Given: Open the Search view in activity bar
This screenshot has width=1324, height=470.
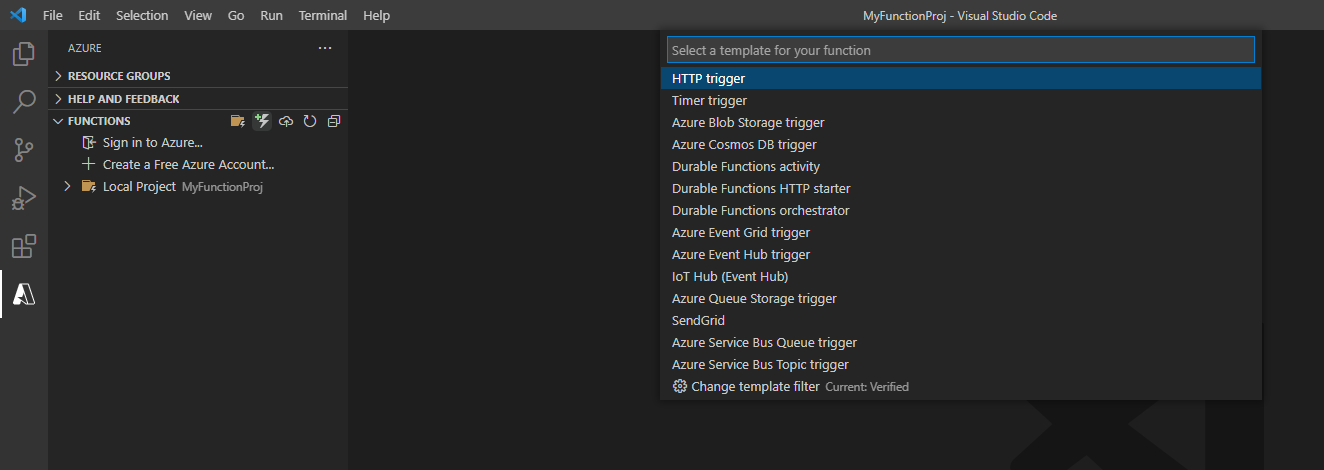Looking at the screenshot, I should pos(24,102).
